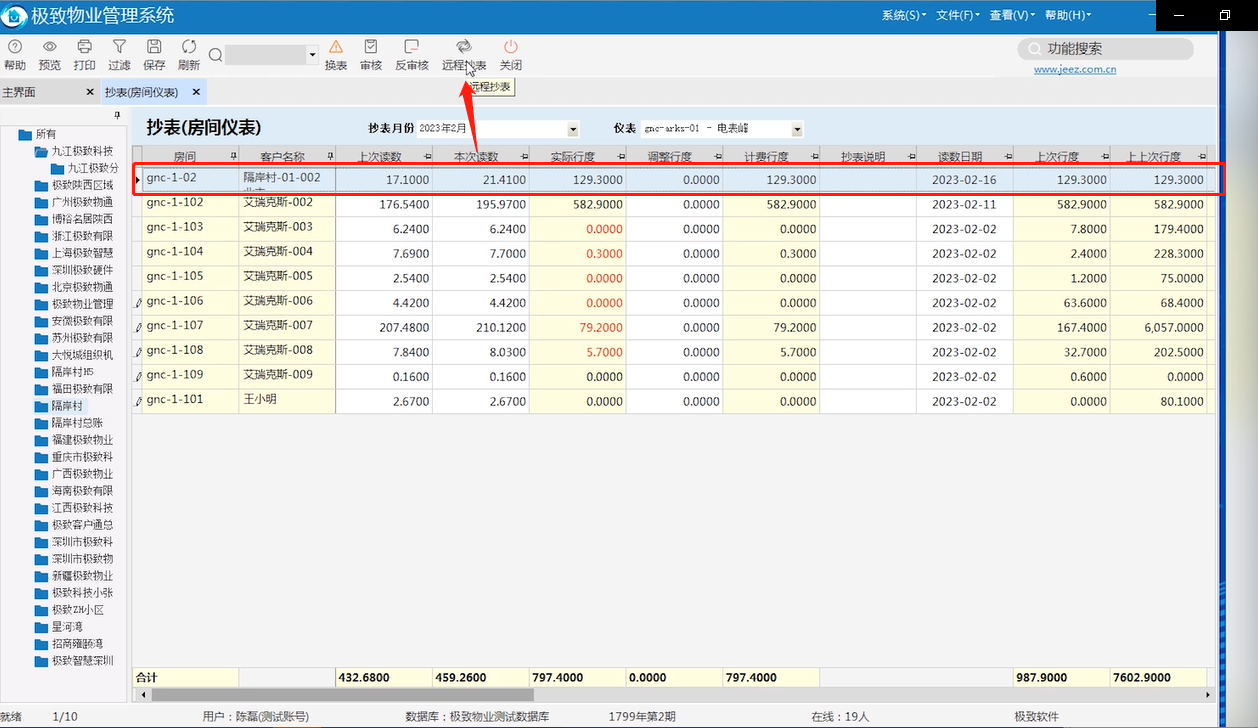Click the 保存 save disk icon
Image resolution: width=1258 pixels, height=728 pixels.
tap(154, 47)
